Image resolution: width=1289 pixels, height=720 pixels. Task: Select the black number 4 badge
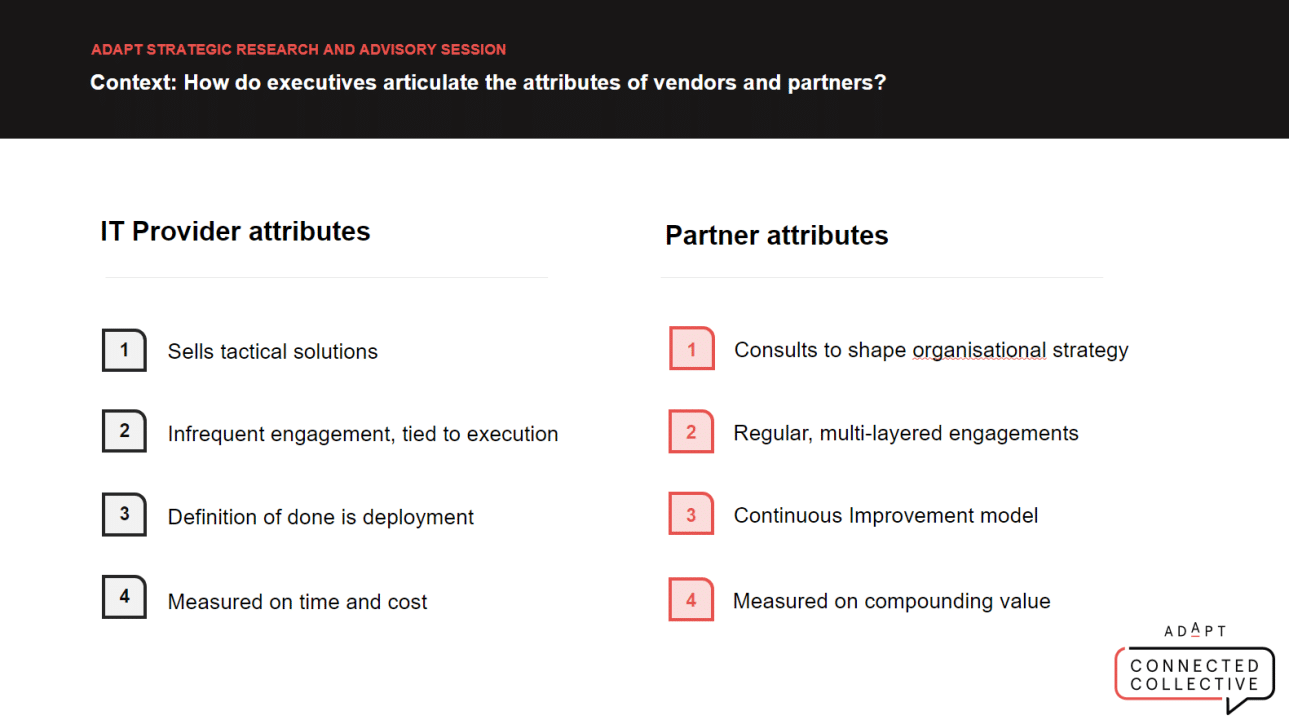(124, 597)
